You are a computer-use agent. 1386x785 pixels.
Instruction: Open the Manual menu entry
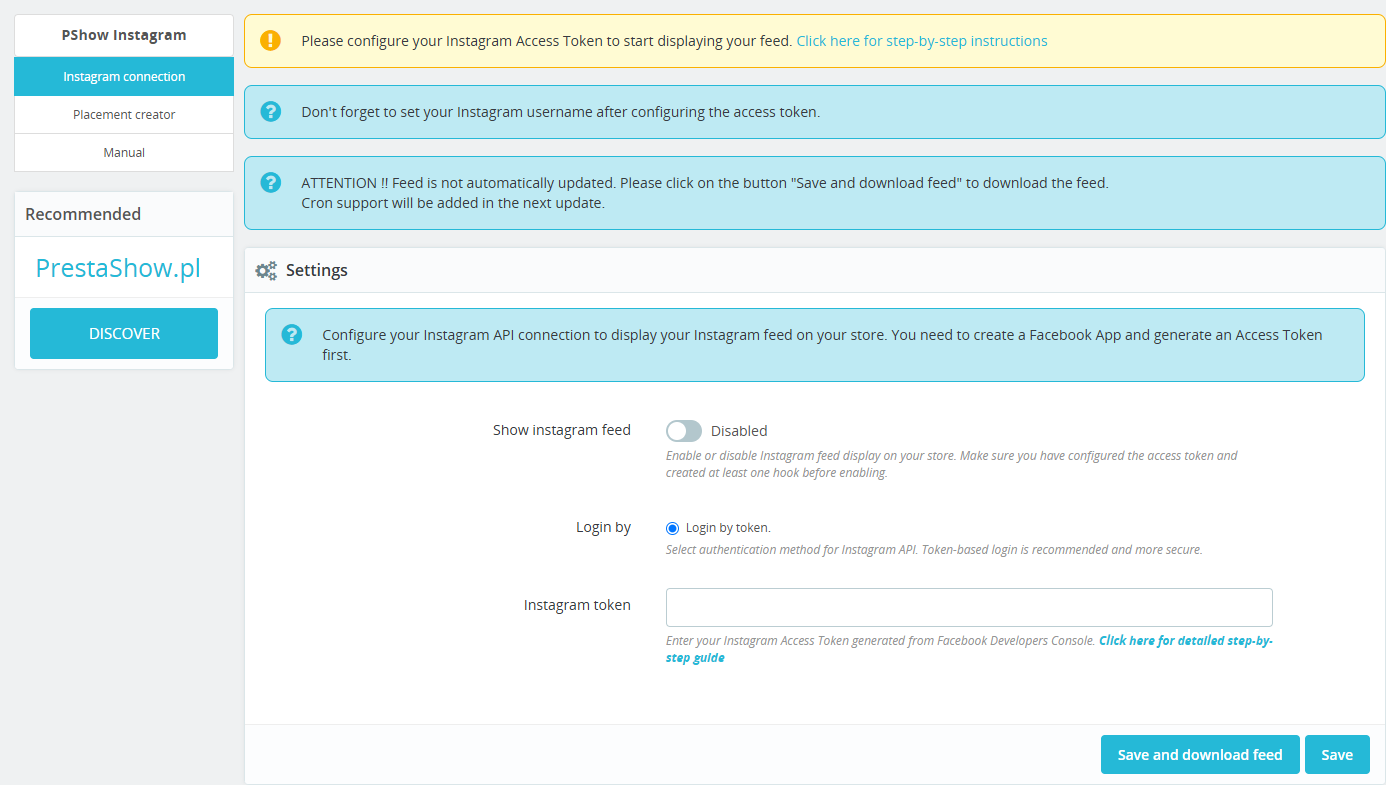click(x=124, y=153)
